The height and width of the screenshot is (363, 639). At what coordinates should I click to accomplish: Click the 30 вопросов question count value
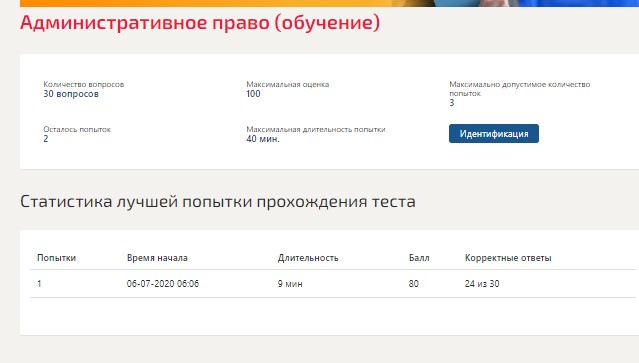(x=71, y=94)
